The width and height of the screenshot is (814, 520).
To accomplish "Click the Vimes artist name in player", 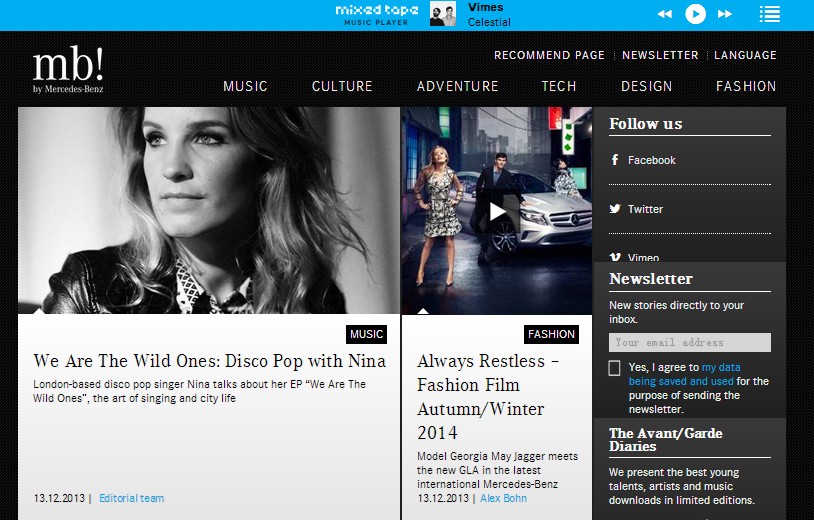I will click(485, 7).
